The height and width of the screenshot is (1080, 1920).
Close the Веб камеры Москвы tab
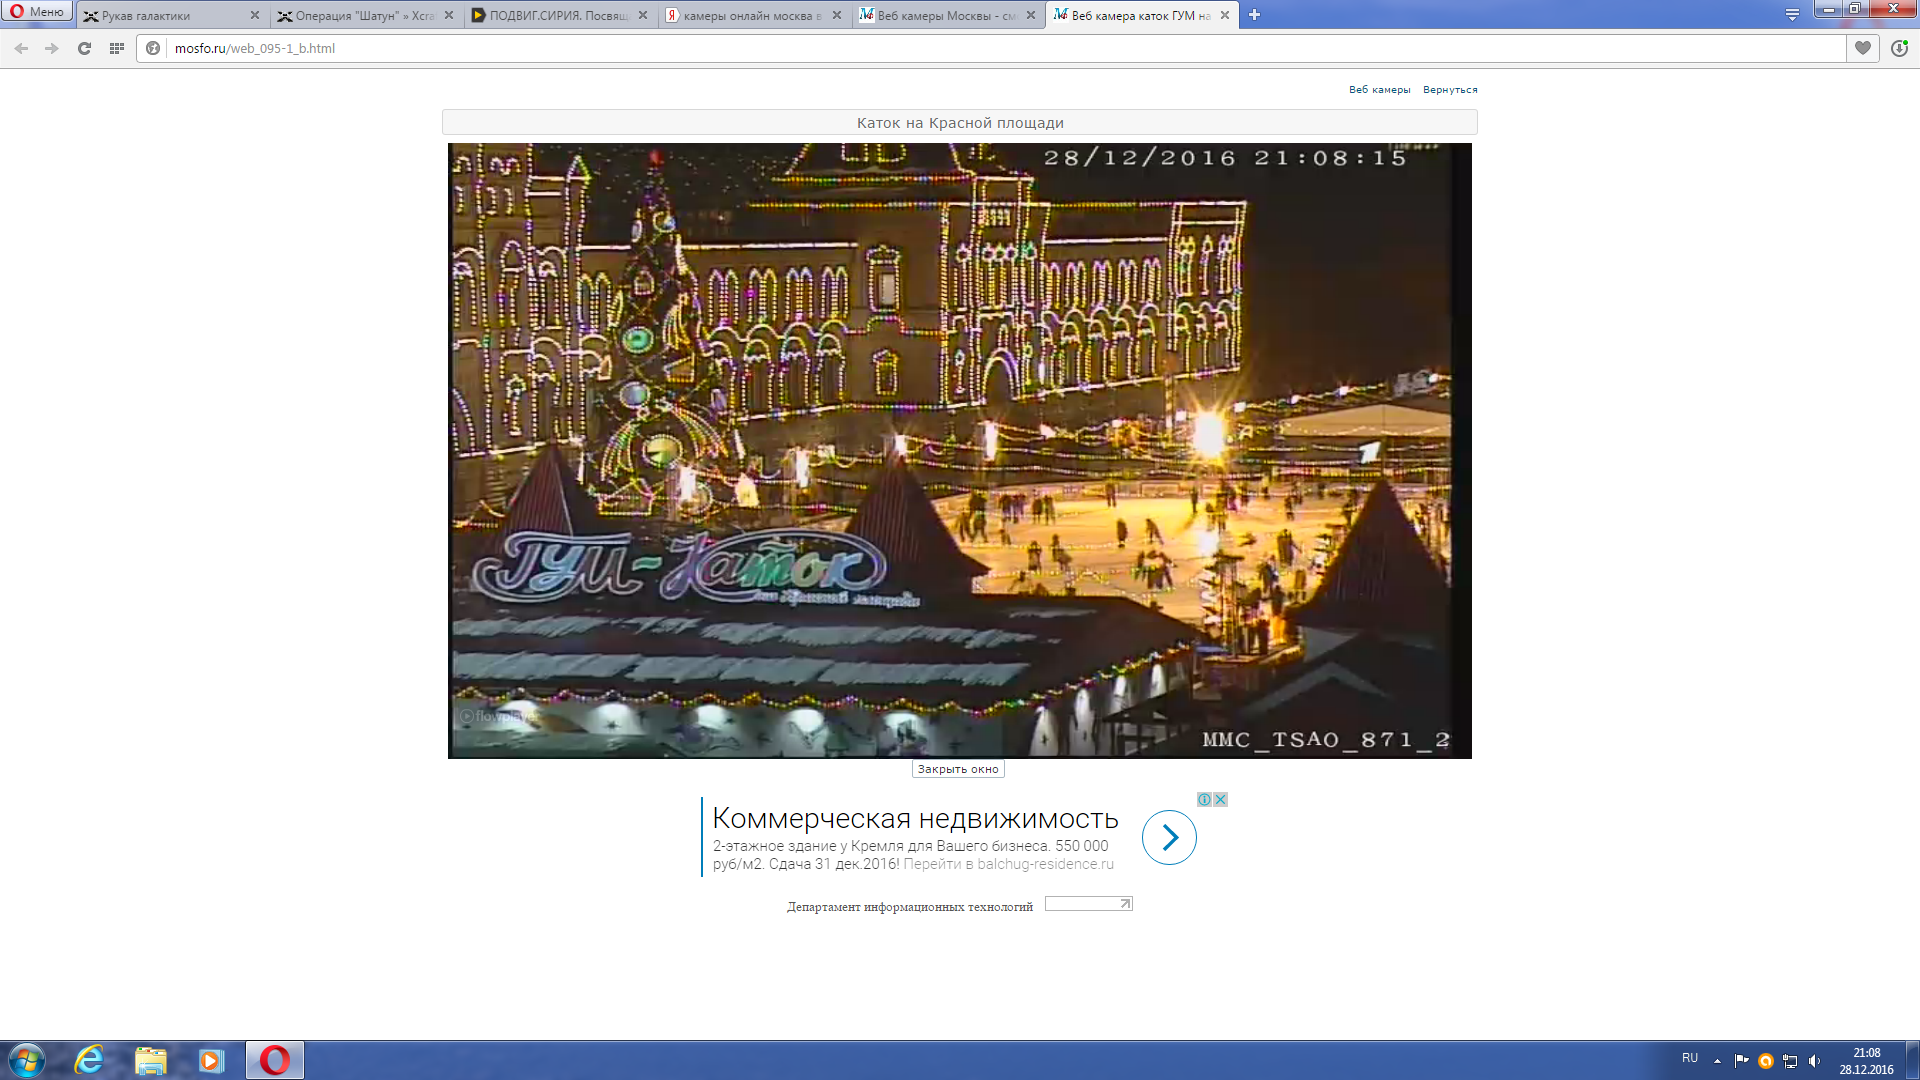pos(1031,15)
